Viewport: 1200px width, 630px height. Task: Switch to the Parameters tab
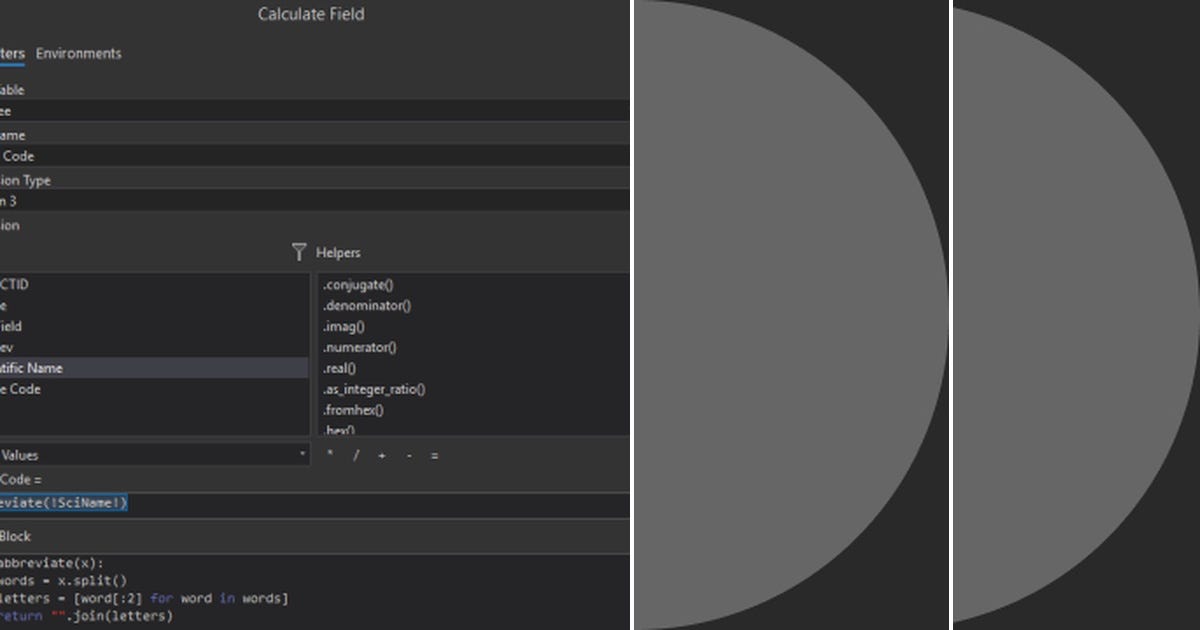10,53
